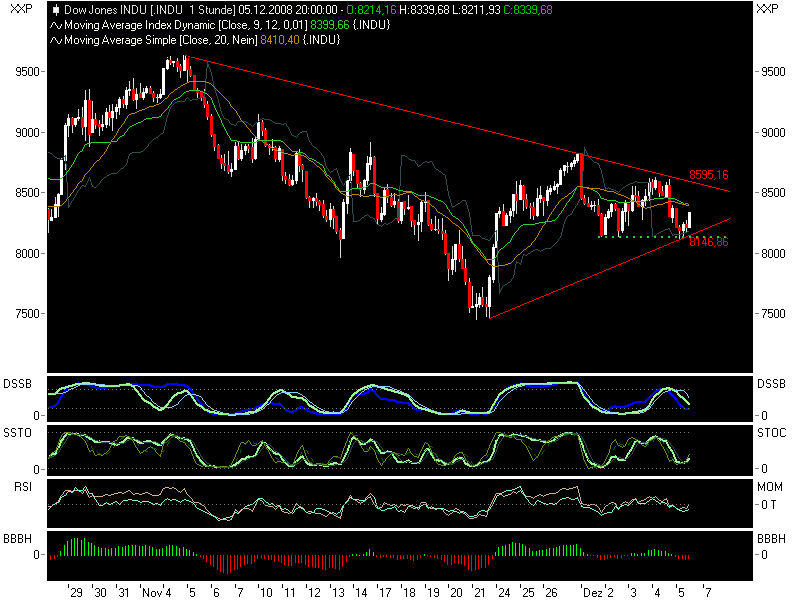
Task: Click the '29 date label
Action: click(76, 592)
